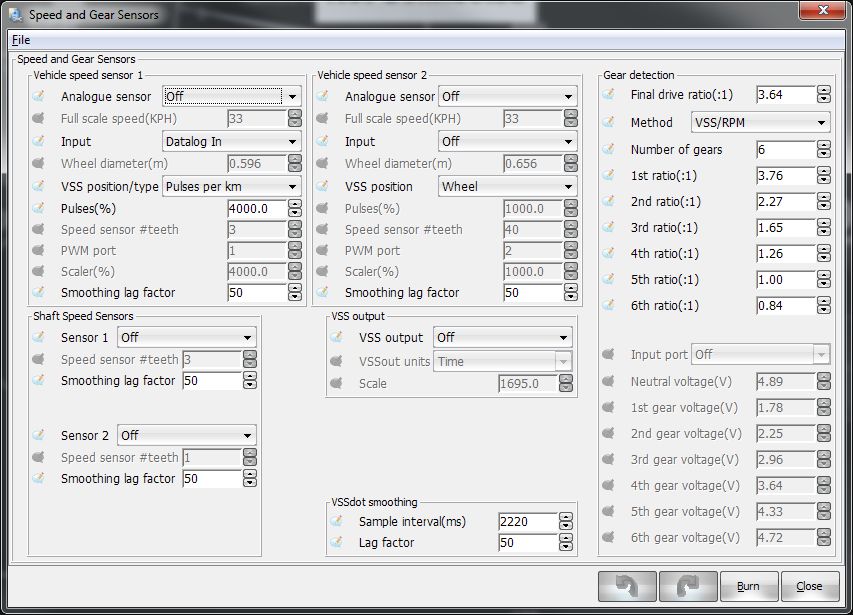Viewport: 853px width, 615px height.
Task: Click the icon next to VSS output label
Action: pyautogui.click(x=337, y=338)
